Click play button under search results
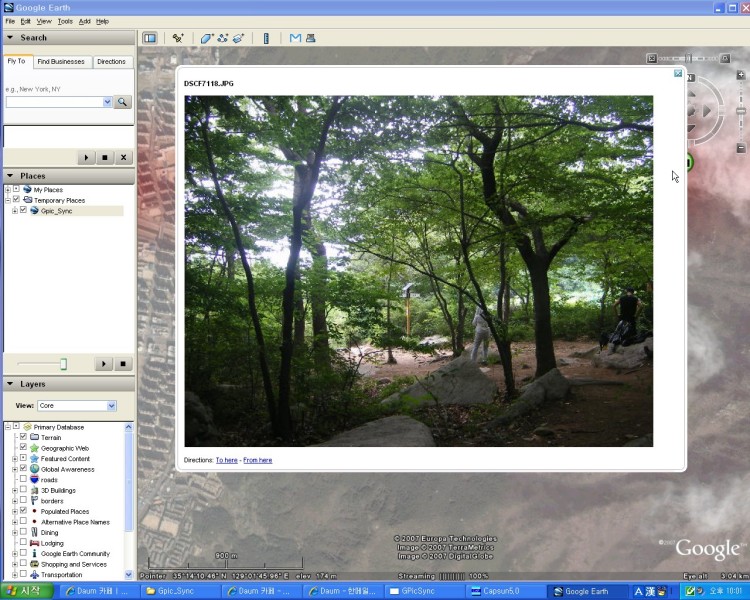This screenshot has width=750, height=600. click(86, 157)
